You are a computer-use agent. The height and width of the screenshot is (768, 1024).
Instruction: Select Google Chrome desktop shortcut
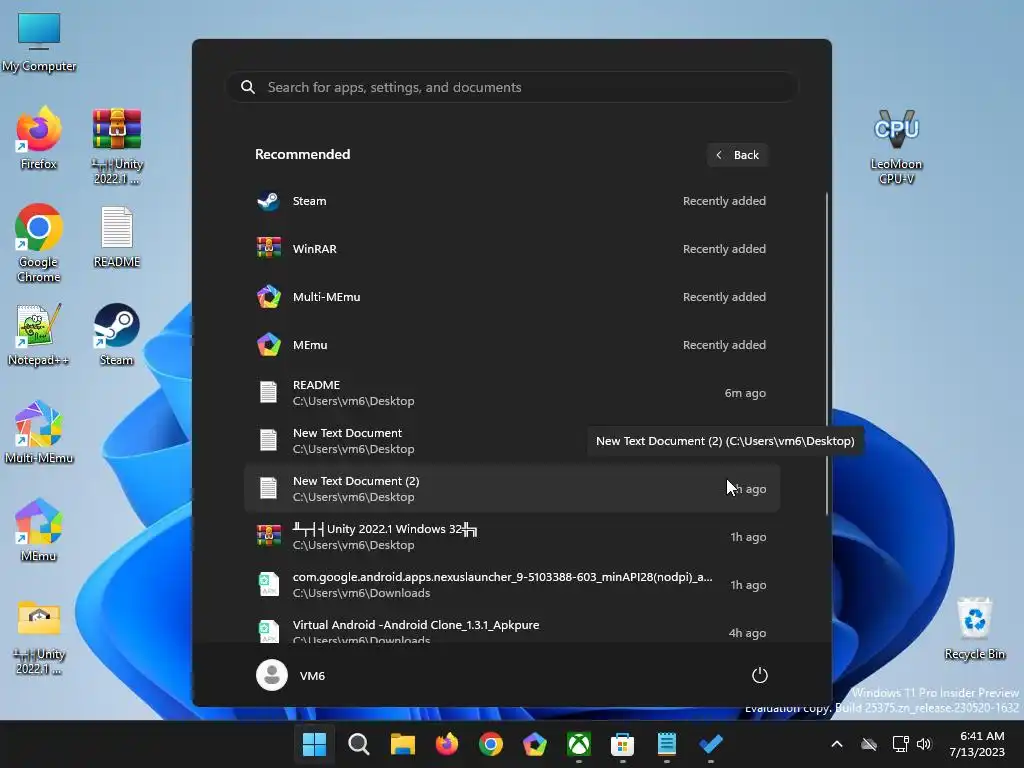pos(39,243)
